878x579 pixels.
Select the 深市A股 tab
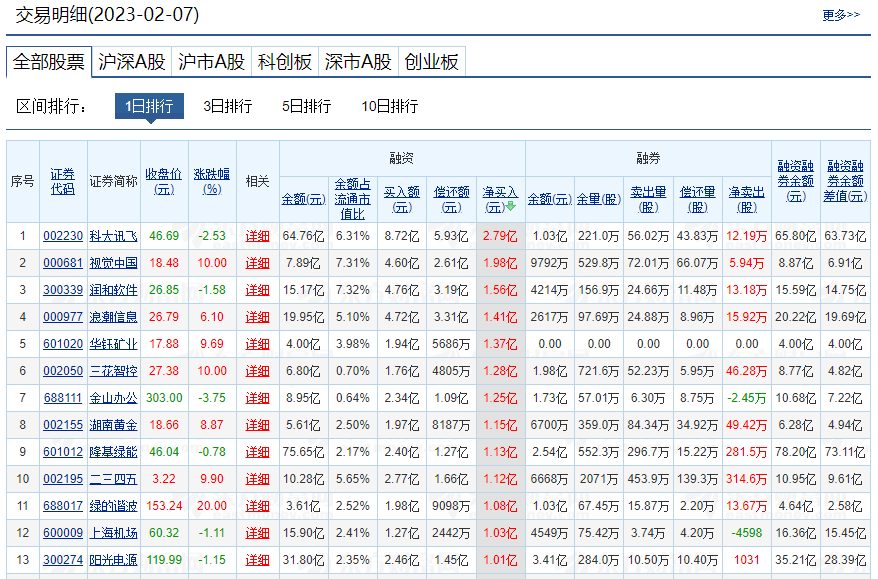(357, 62)
